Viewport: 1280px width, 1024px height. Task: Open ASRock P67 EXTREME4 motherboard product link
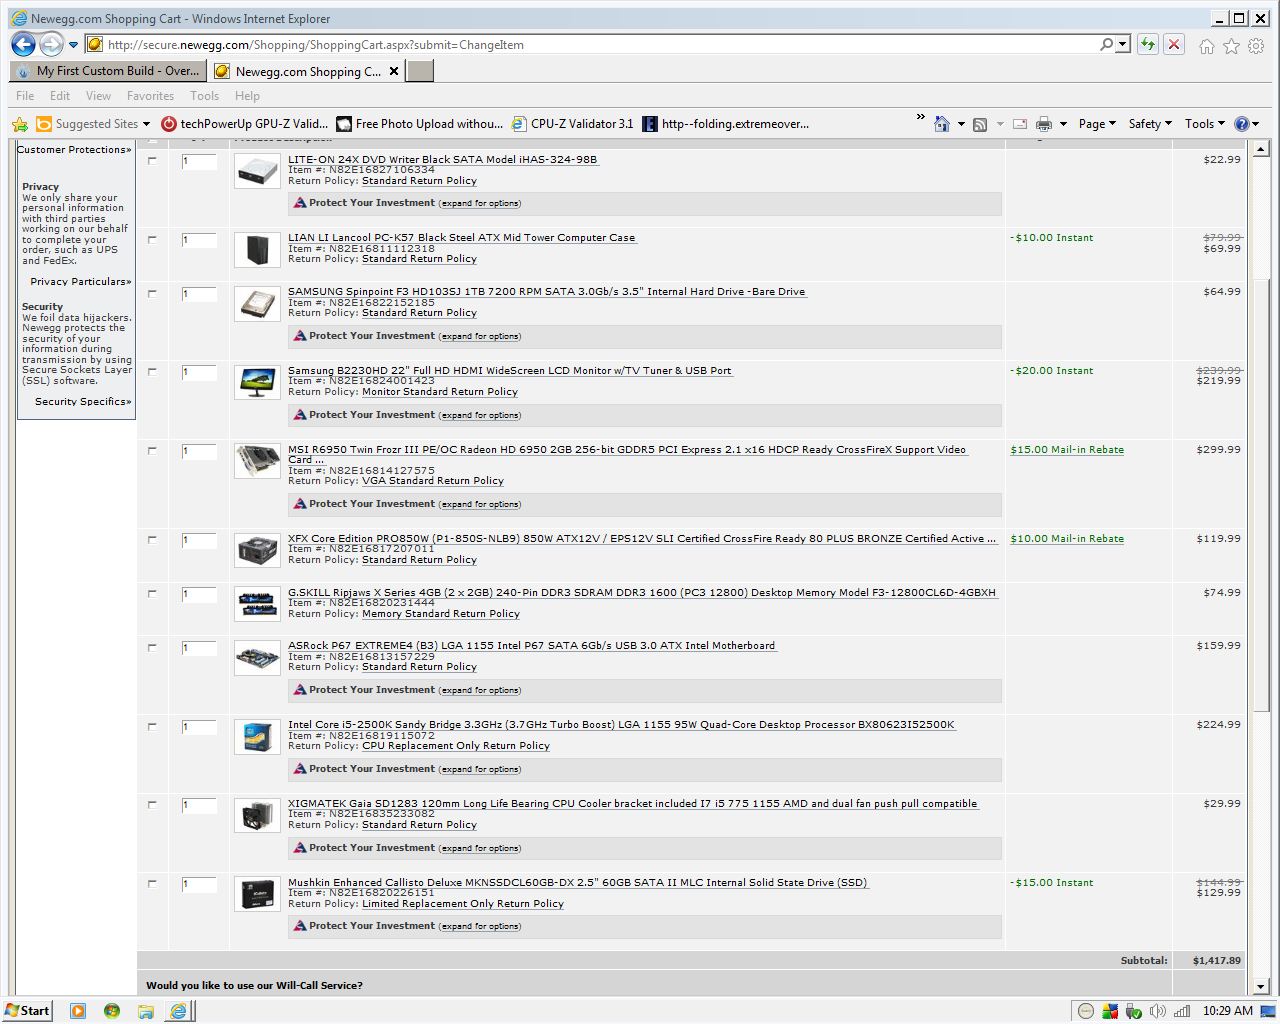pyautogui.click(x=531, y=646)
